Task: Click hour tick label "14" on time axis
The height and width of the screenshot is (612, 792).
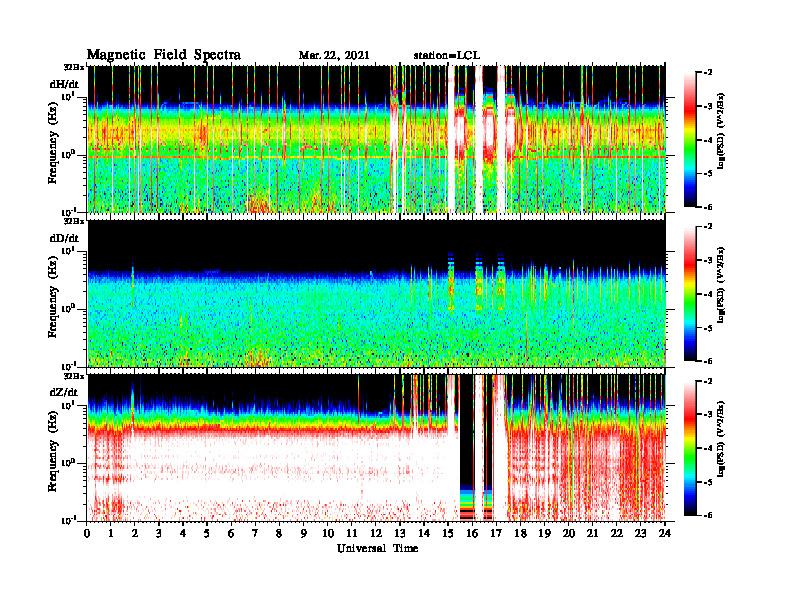Action: [x=424, y=533]
